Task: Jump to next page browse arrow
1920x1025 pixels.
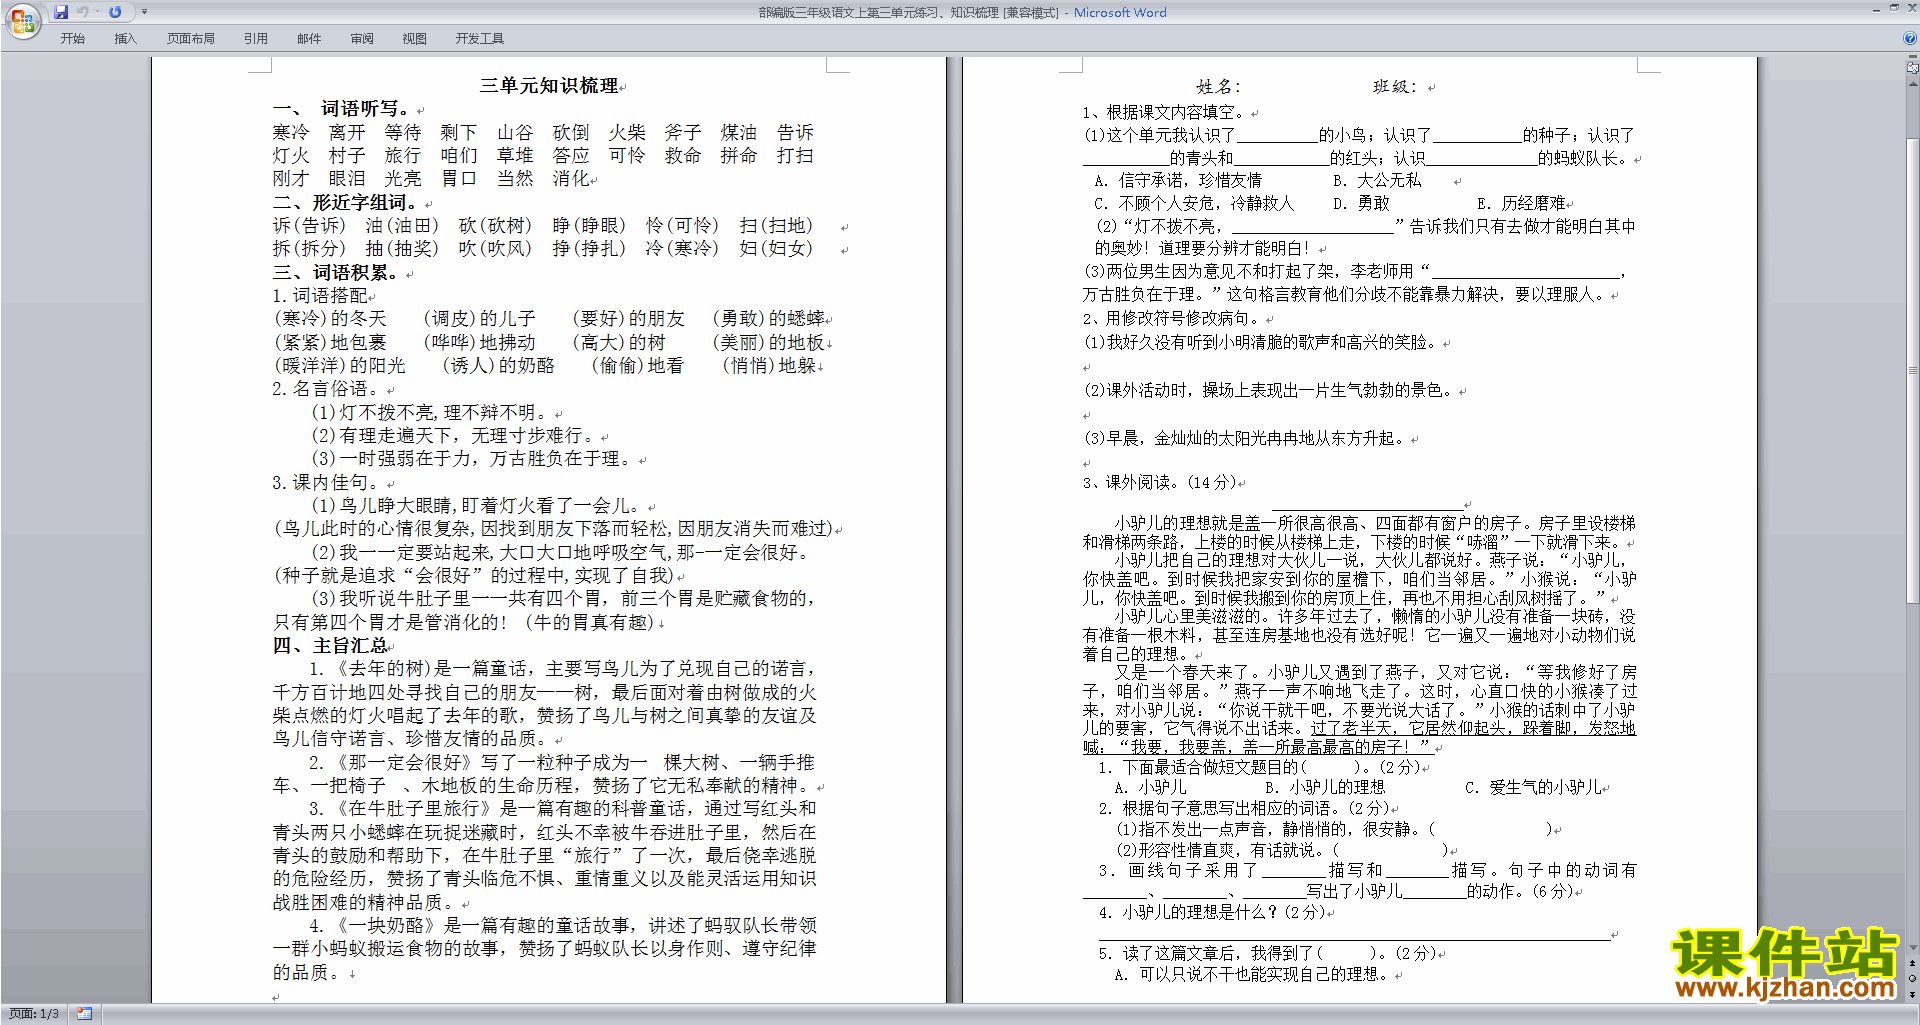Action: click(1913, 995)
